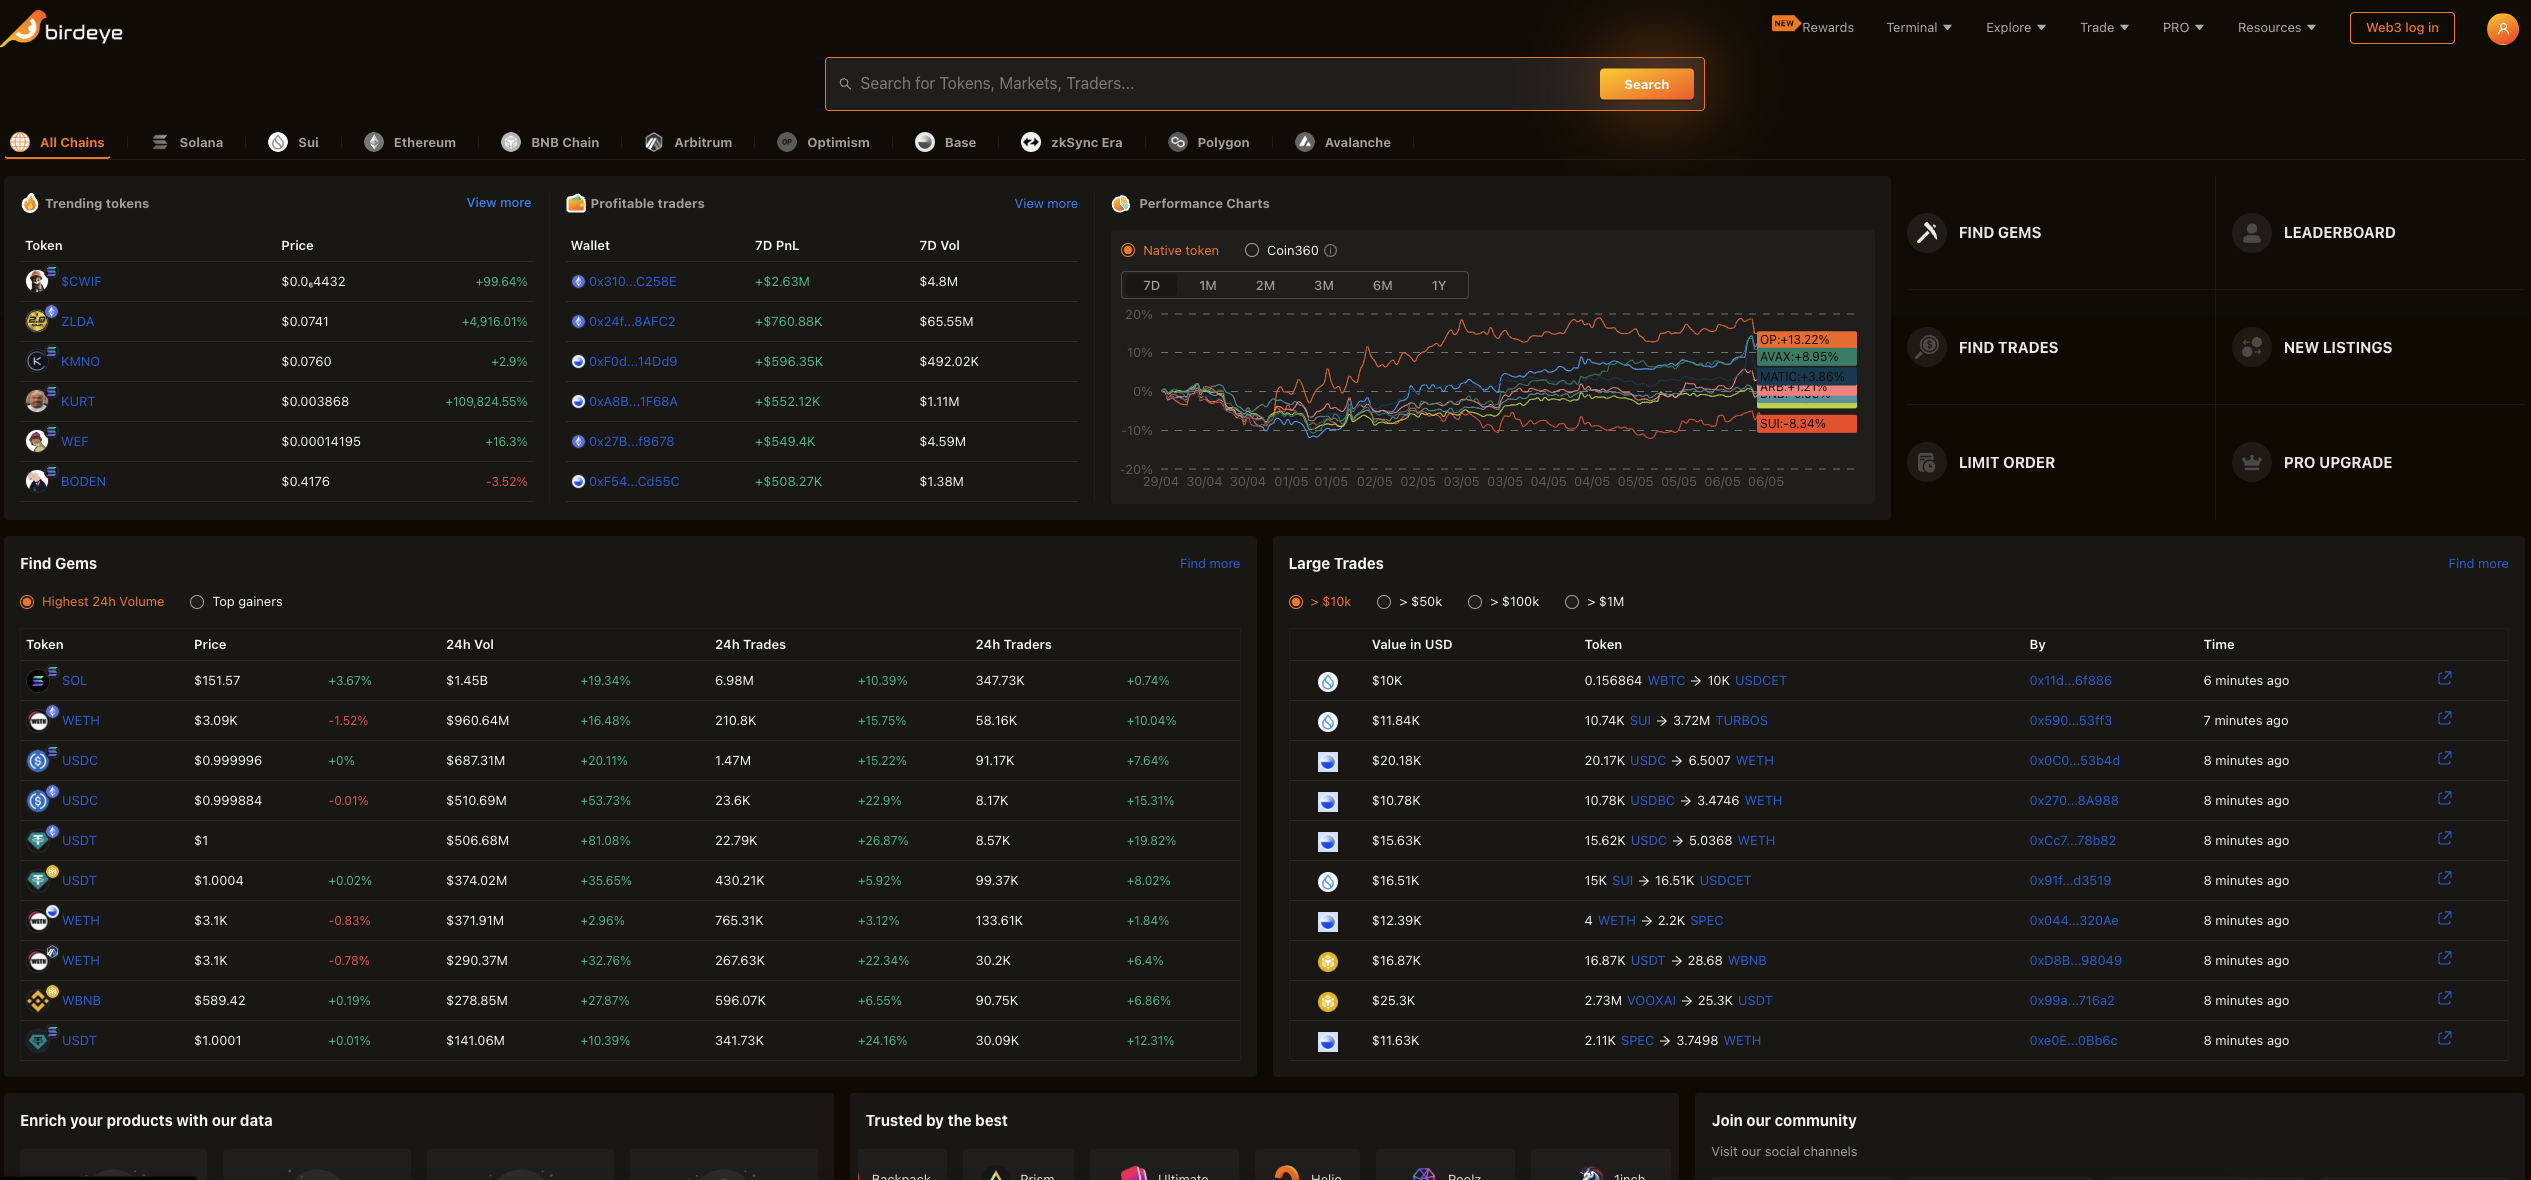
Task: Click the Pro Upgrade crown icon
Action: (x=2251, y=463)
